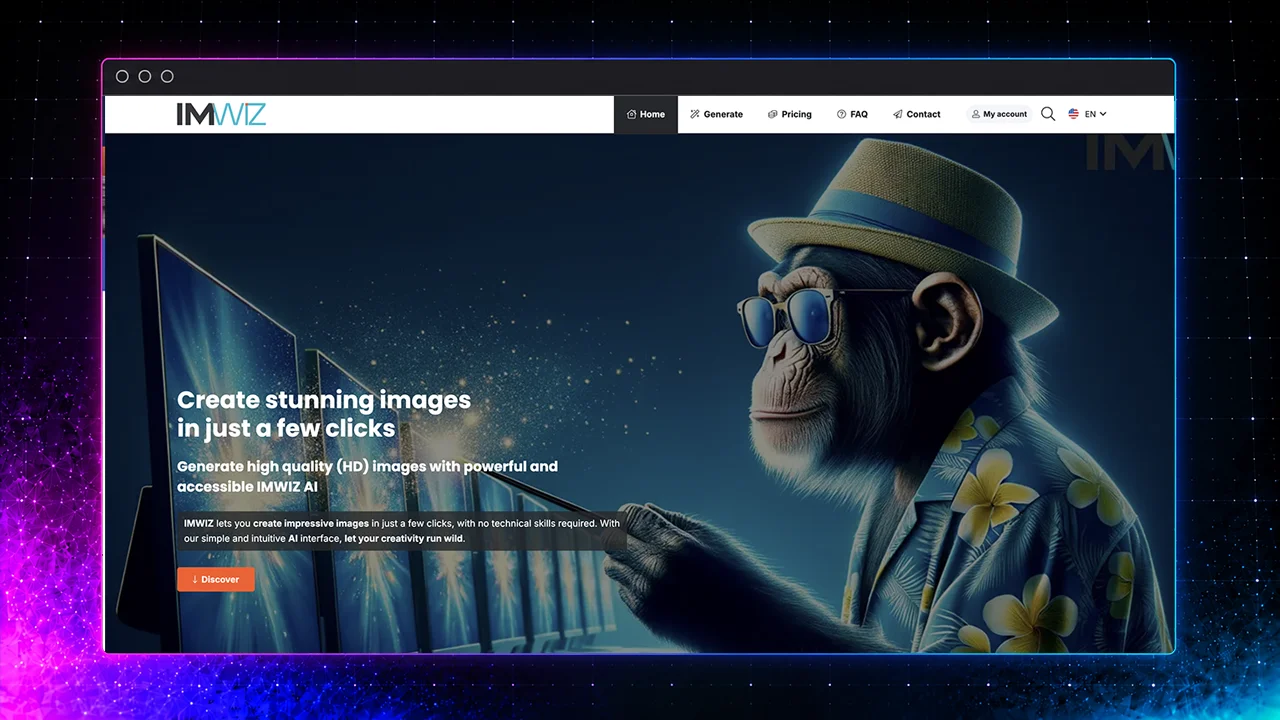This screenshot has height=720, width=1280.
Task: Click the orange Discover button
Action: pyautogui.click(x=216, y=580)
